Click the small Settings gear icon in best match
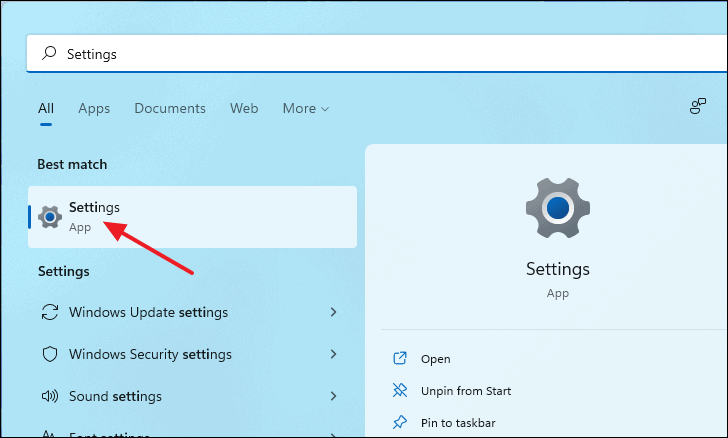 coord(50,217)
